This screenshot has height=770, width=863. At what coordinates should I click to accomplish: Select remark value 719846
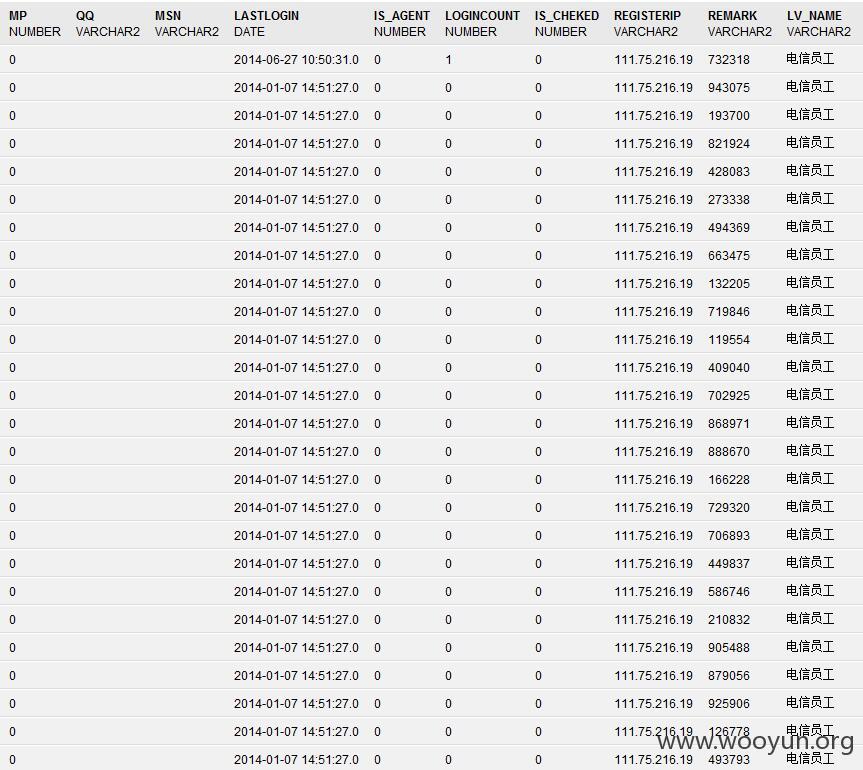(x=729, y=312)
